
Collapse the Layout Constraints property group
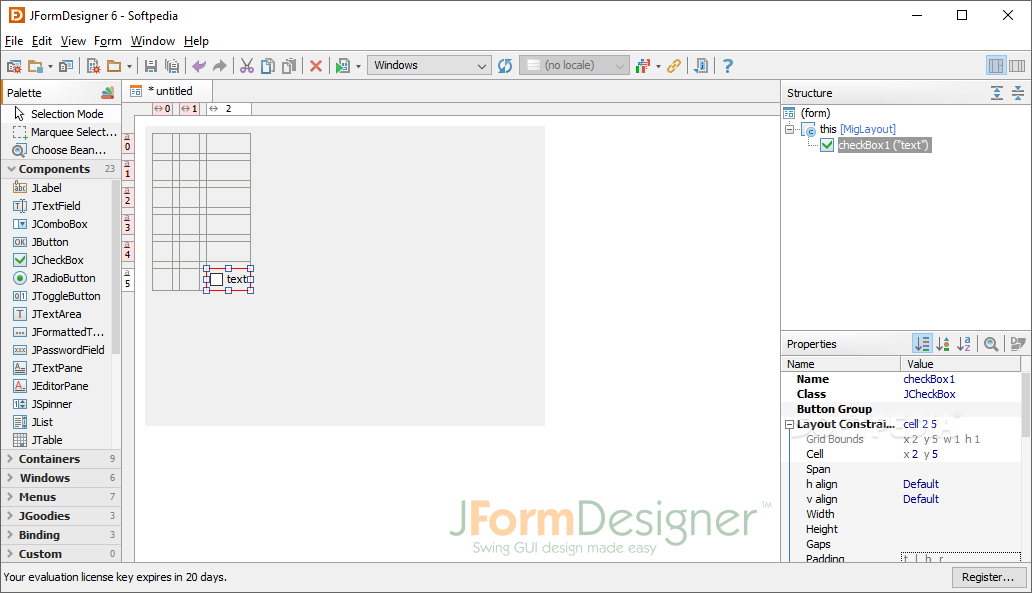[x=790, y=425]
